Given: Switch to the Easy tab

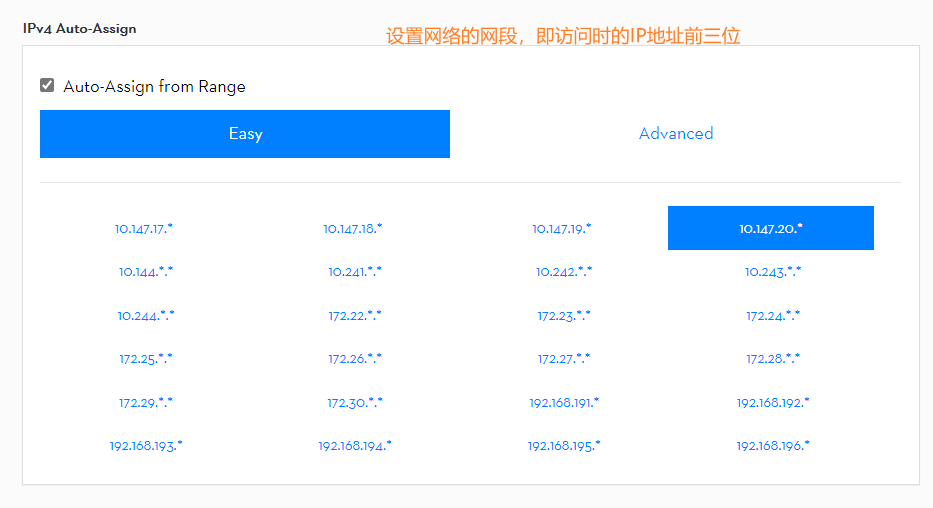Looking at the screenshot, I should point(245,134).
